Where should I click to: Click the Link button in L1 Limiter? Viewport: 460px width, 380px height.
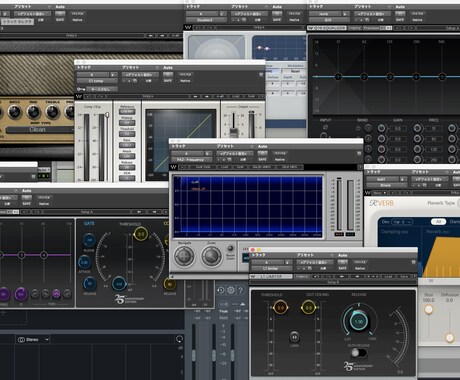294,337
